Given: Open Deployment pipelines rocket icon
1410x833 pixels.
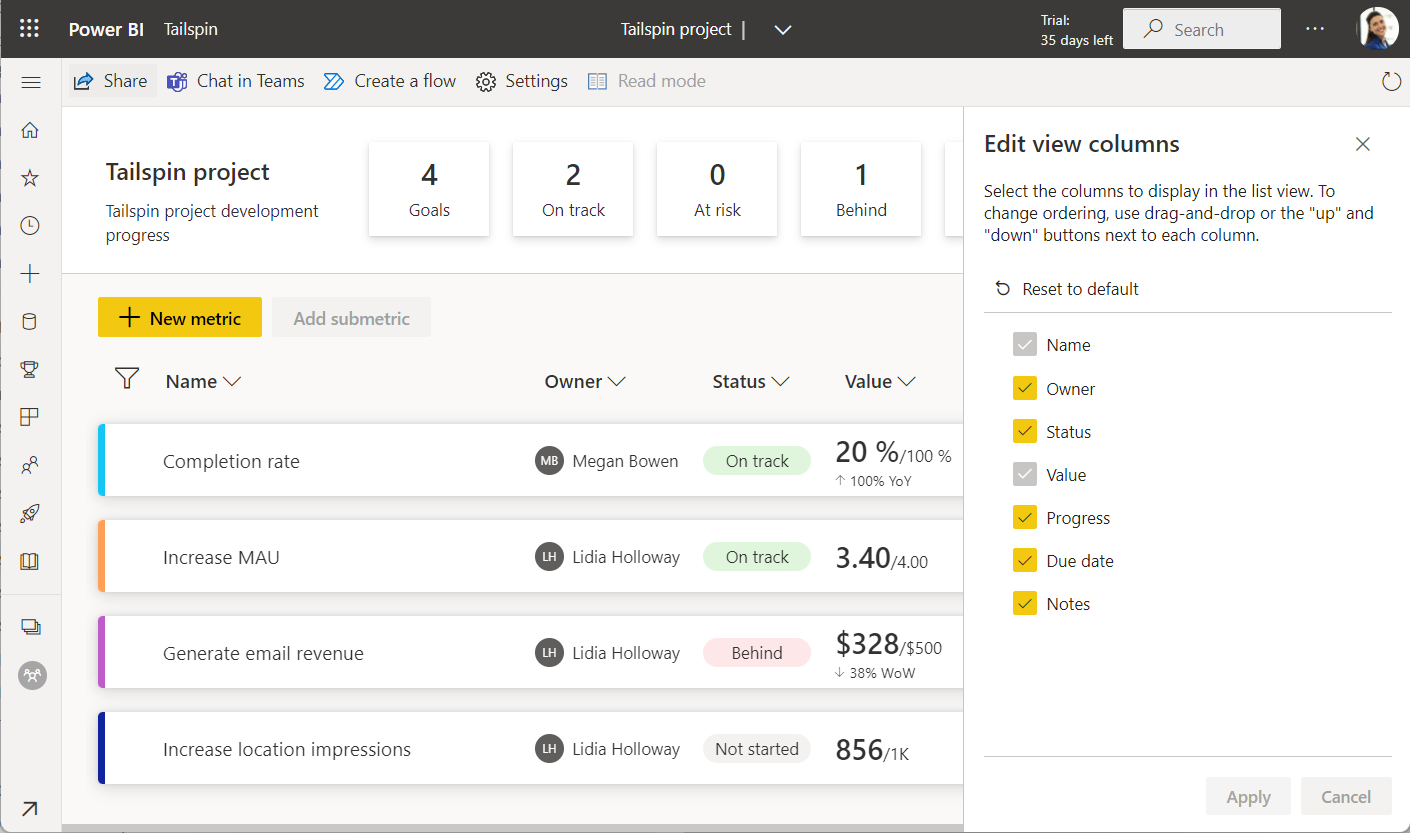Looking at the screenshot, I should pos(30,514).
